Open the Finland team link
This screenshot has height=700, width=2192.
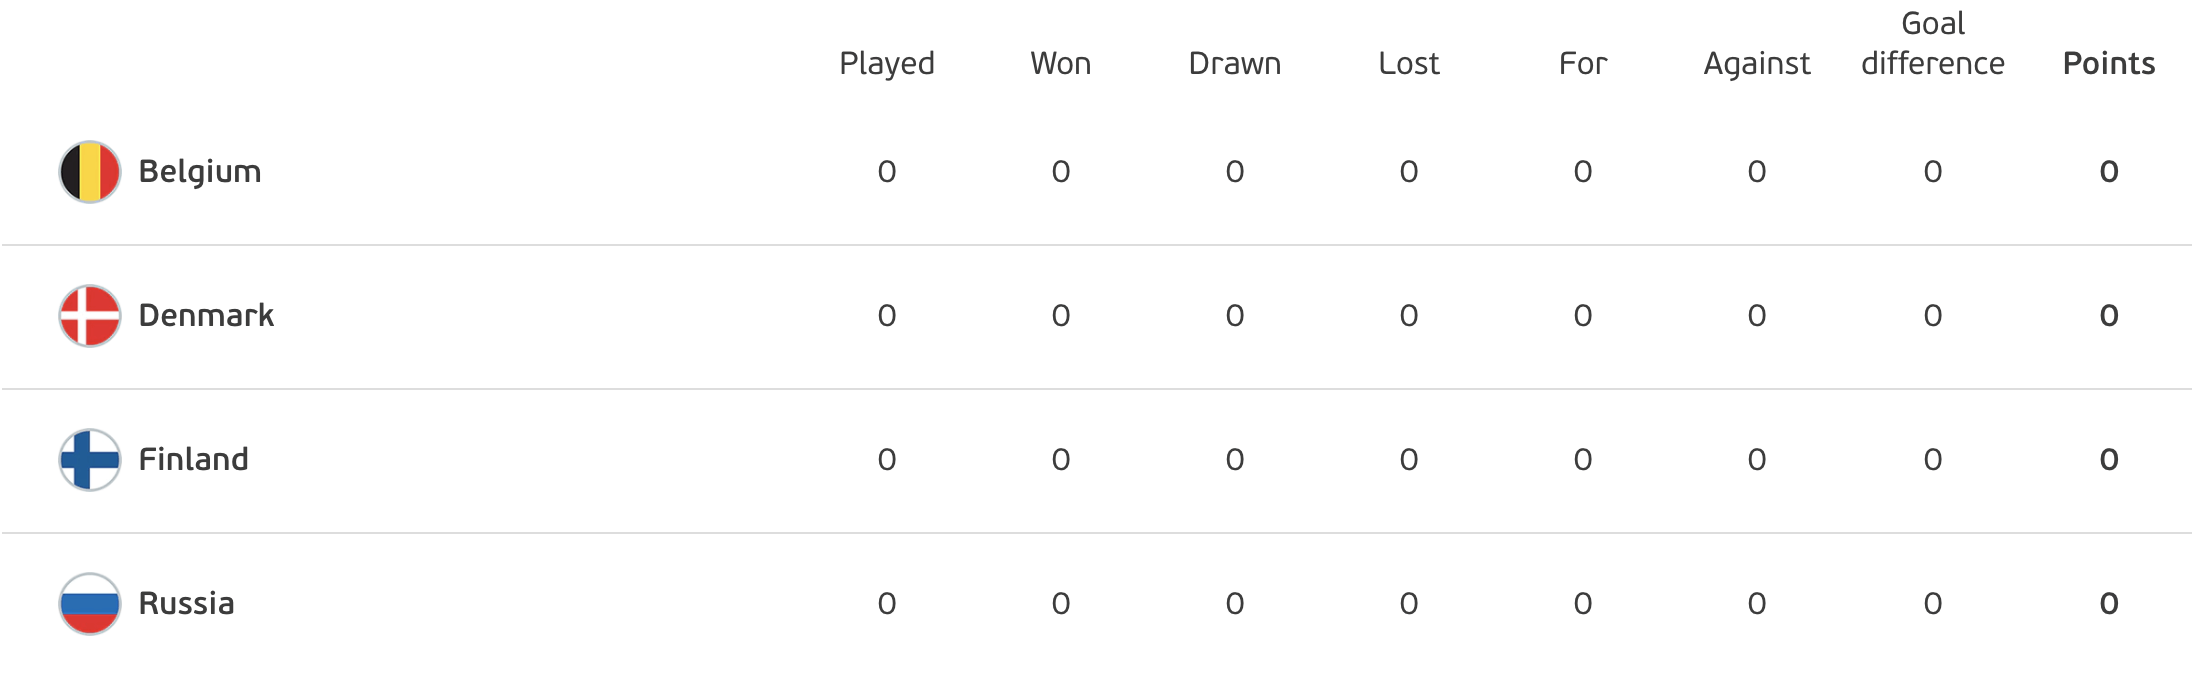pos(194,460)
